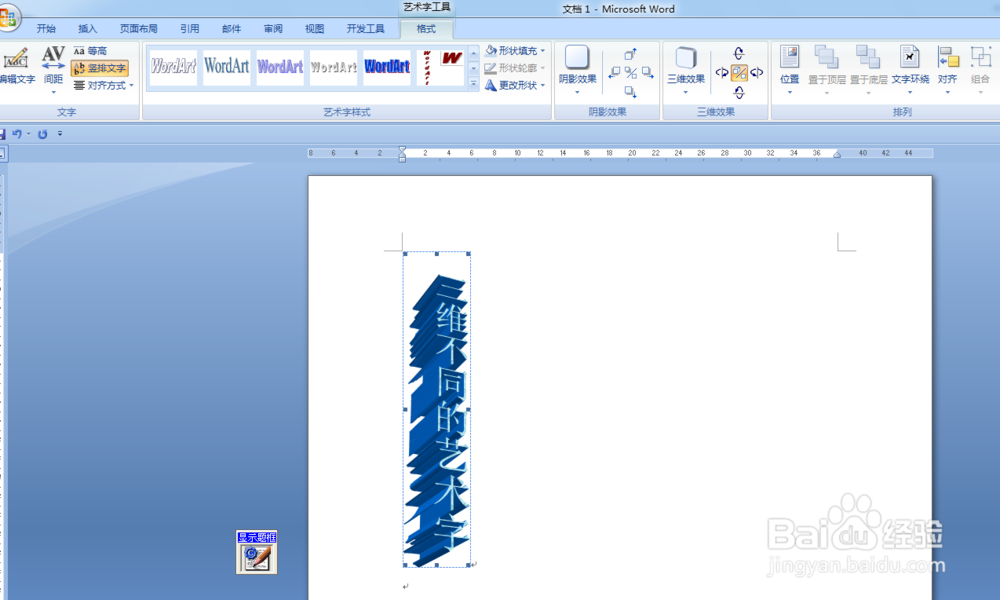Toggle the 3-D effect on/off
The image size is (1000, 600).
pyautogui.click(x=739, y=73)
